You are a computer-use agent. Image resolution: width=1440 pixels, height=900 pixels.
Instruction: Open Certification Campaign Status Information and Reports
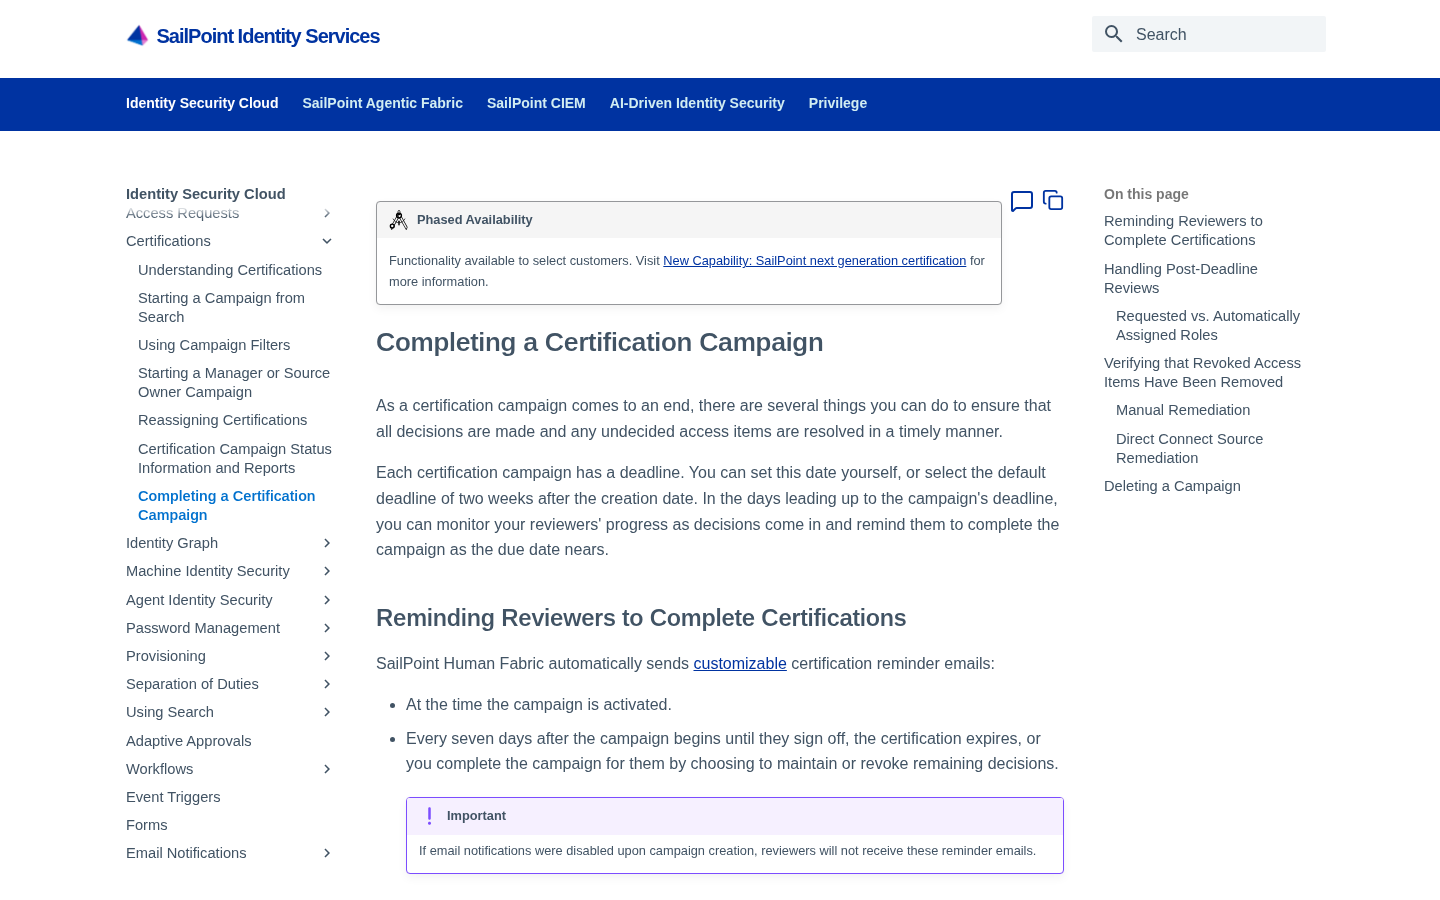[235, 458]
